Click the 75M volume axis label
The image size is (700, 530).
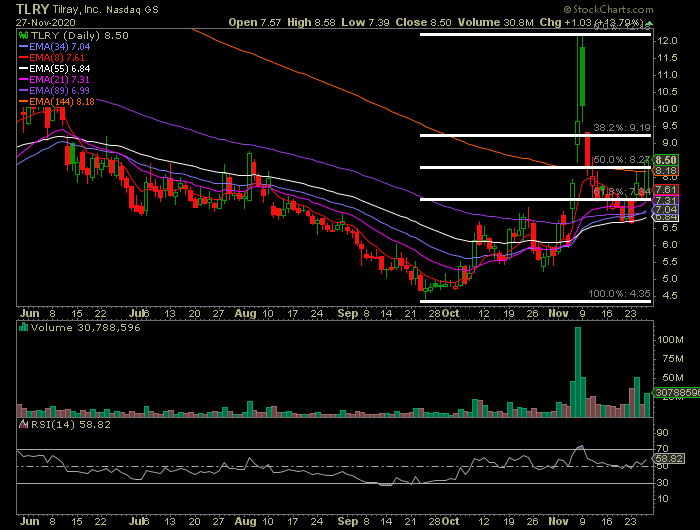click(673, 359)
